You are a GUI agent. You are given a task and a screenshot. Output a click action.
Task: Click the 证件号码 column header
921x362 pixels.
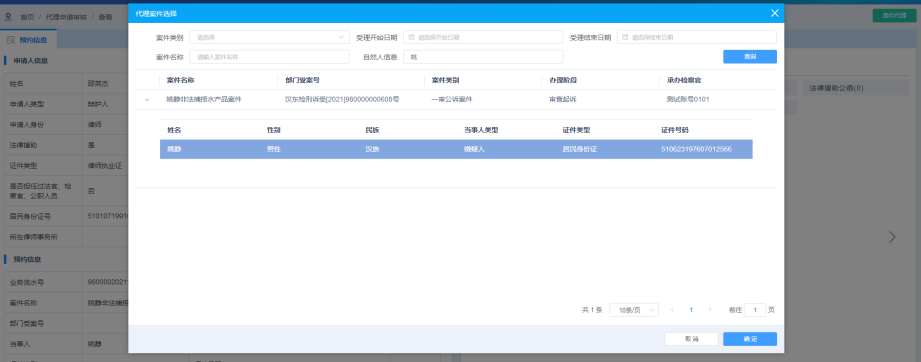[674, 129]
